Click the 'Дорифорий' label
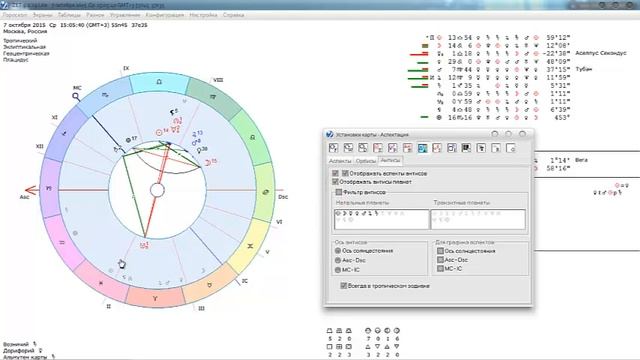Image resolution: width=640 pixels, height=360 pixels. click(19, 351)
